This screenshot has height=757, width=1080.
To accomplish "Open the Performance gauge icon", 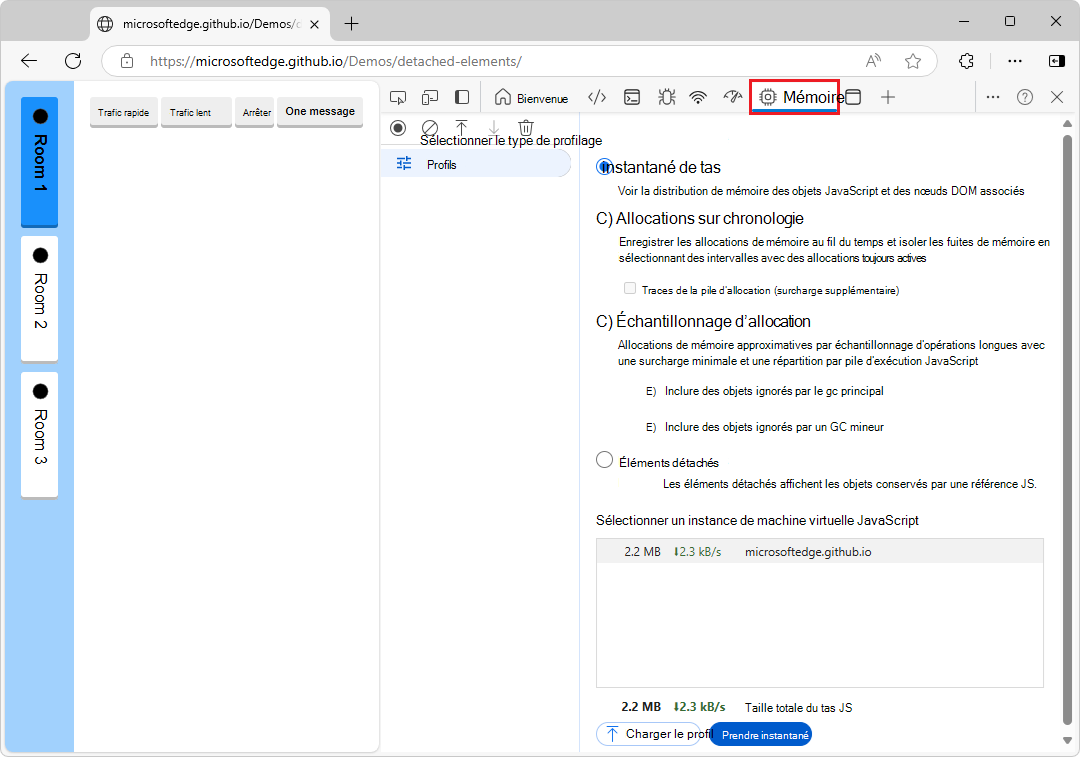I will (732, 97).
